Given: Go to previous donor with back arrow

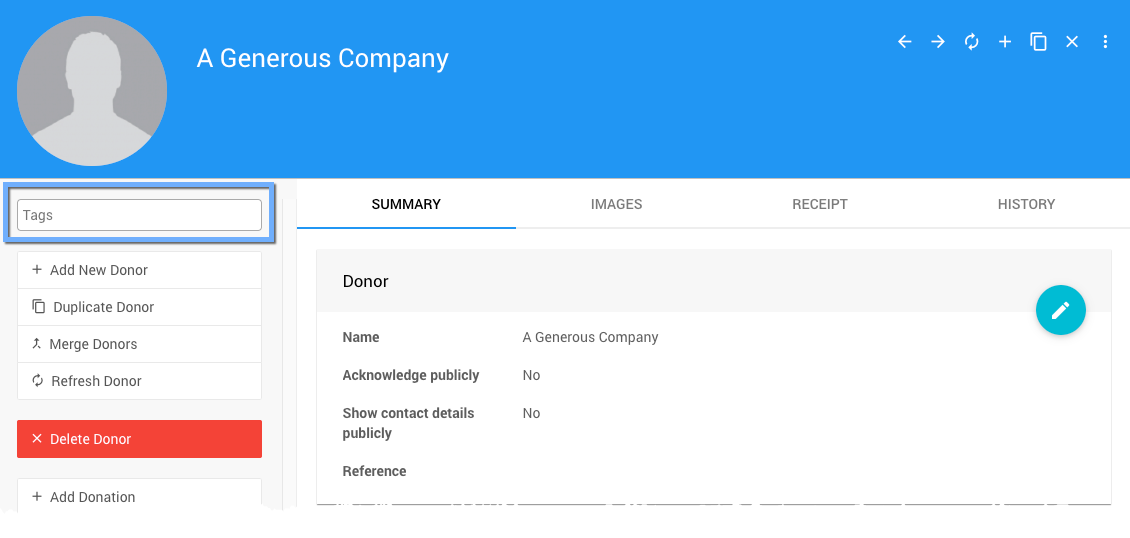Looking at the screenshot, I should tap(905, 42).
